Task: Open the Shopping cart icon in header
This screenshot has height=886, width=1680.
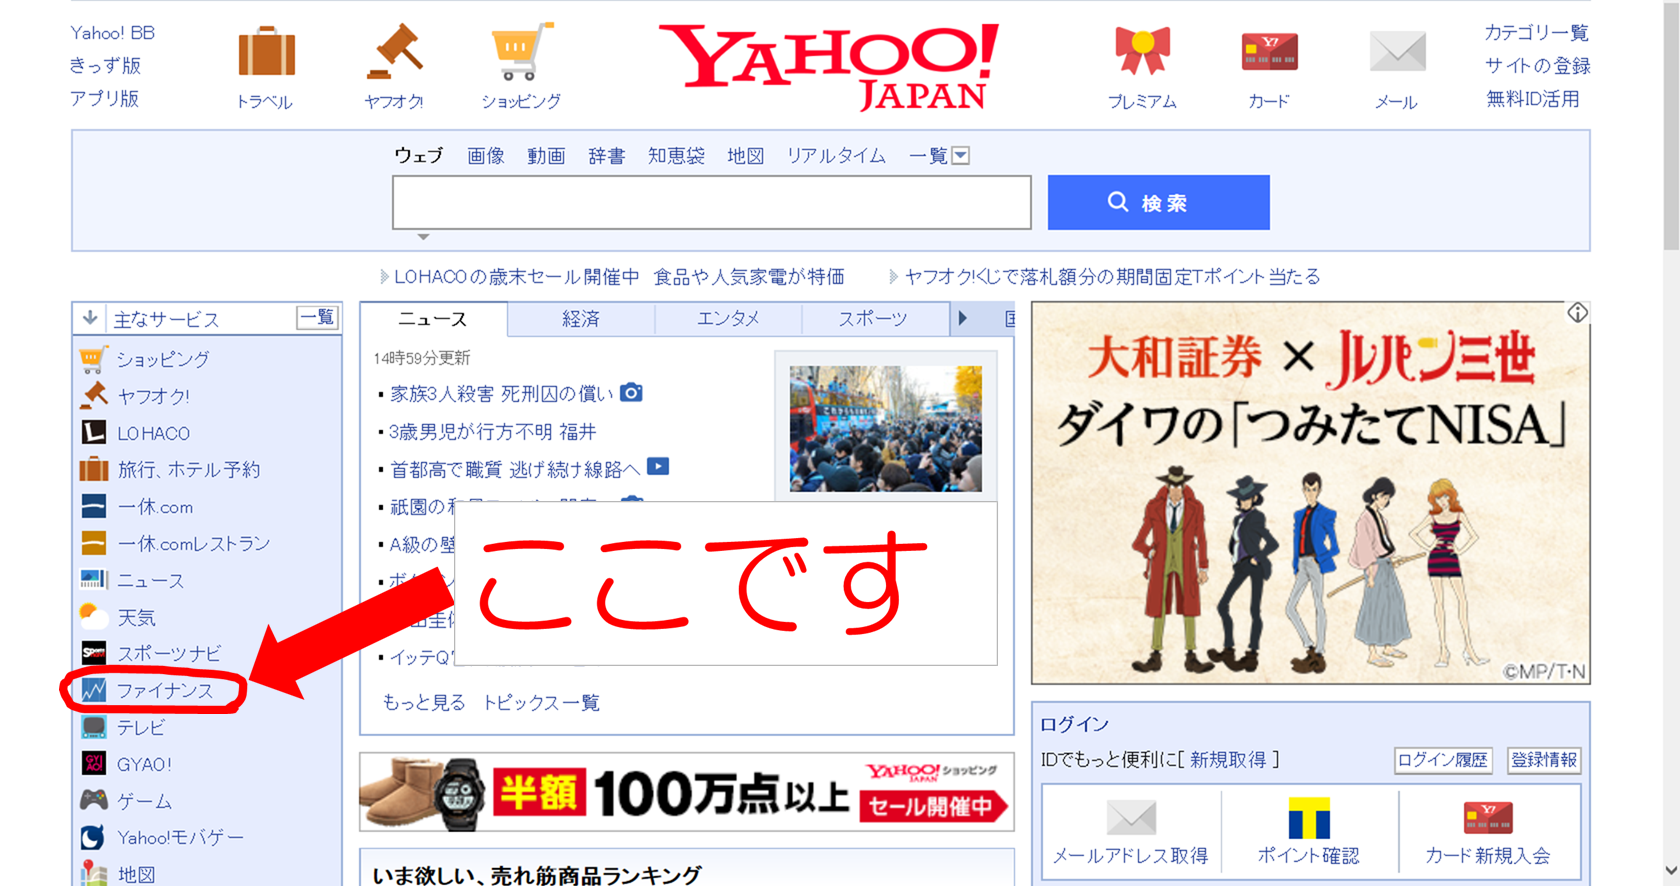Action: (x=521, y=51)
